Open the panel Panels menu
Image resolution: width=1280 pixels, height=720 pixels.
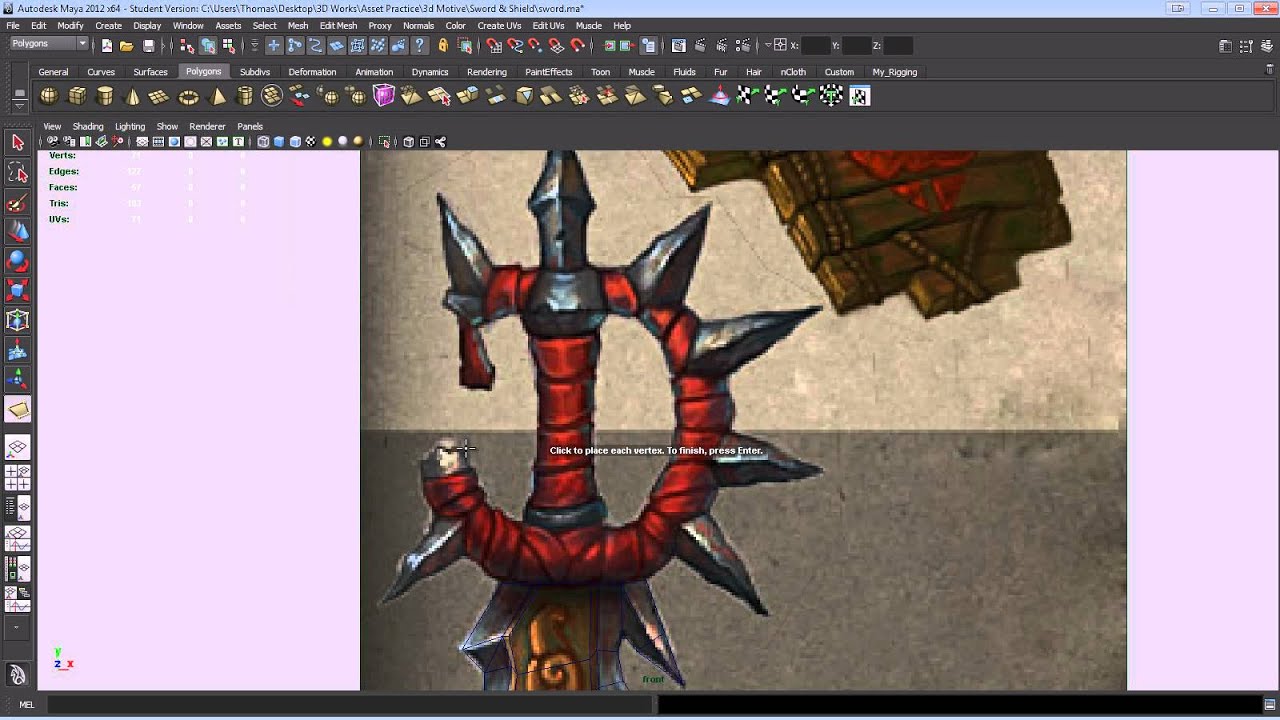(250, 127)
